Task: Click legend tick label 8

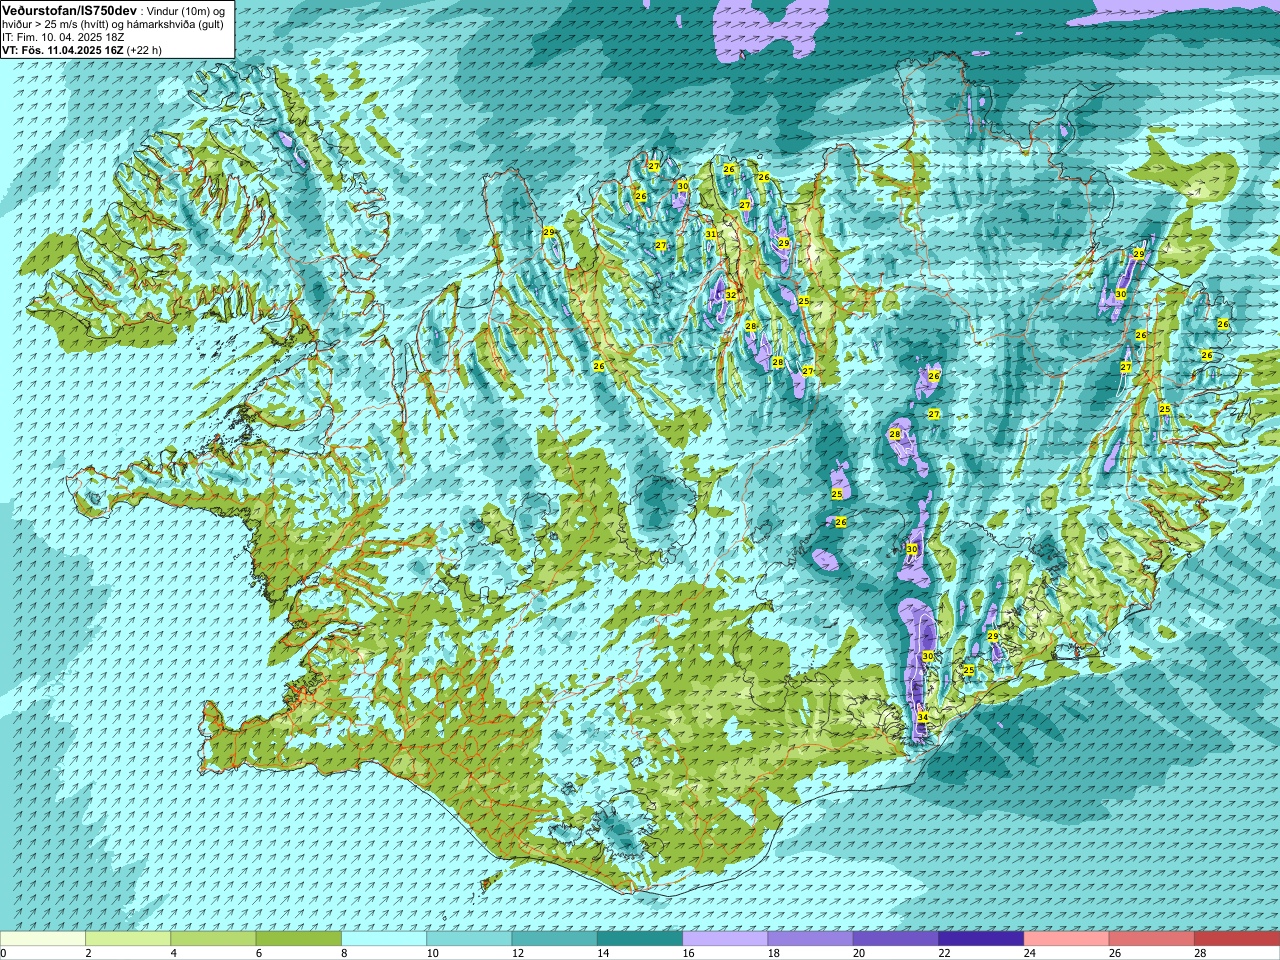Action: [344, 954]
